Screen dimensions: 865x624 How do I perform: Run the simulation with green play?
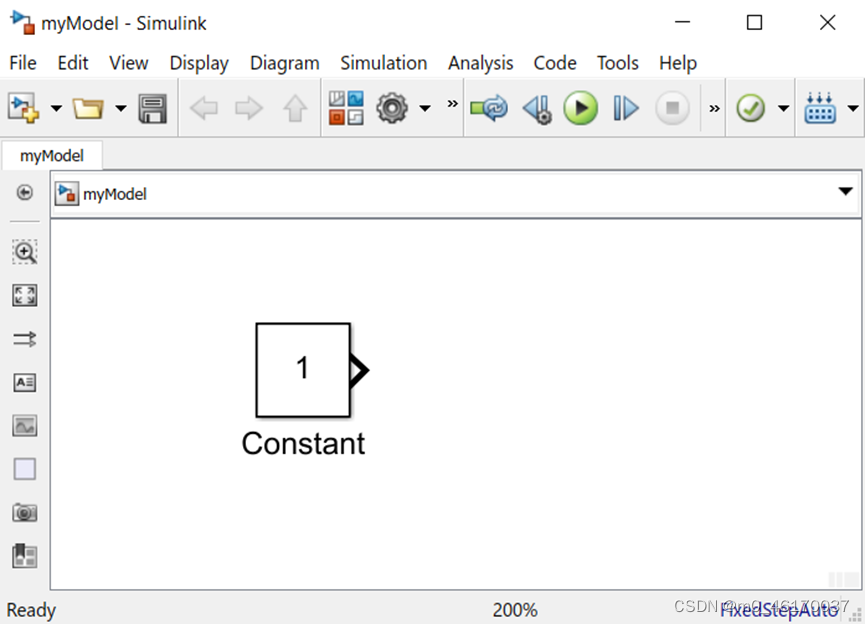pos(580,108)
